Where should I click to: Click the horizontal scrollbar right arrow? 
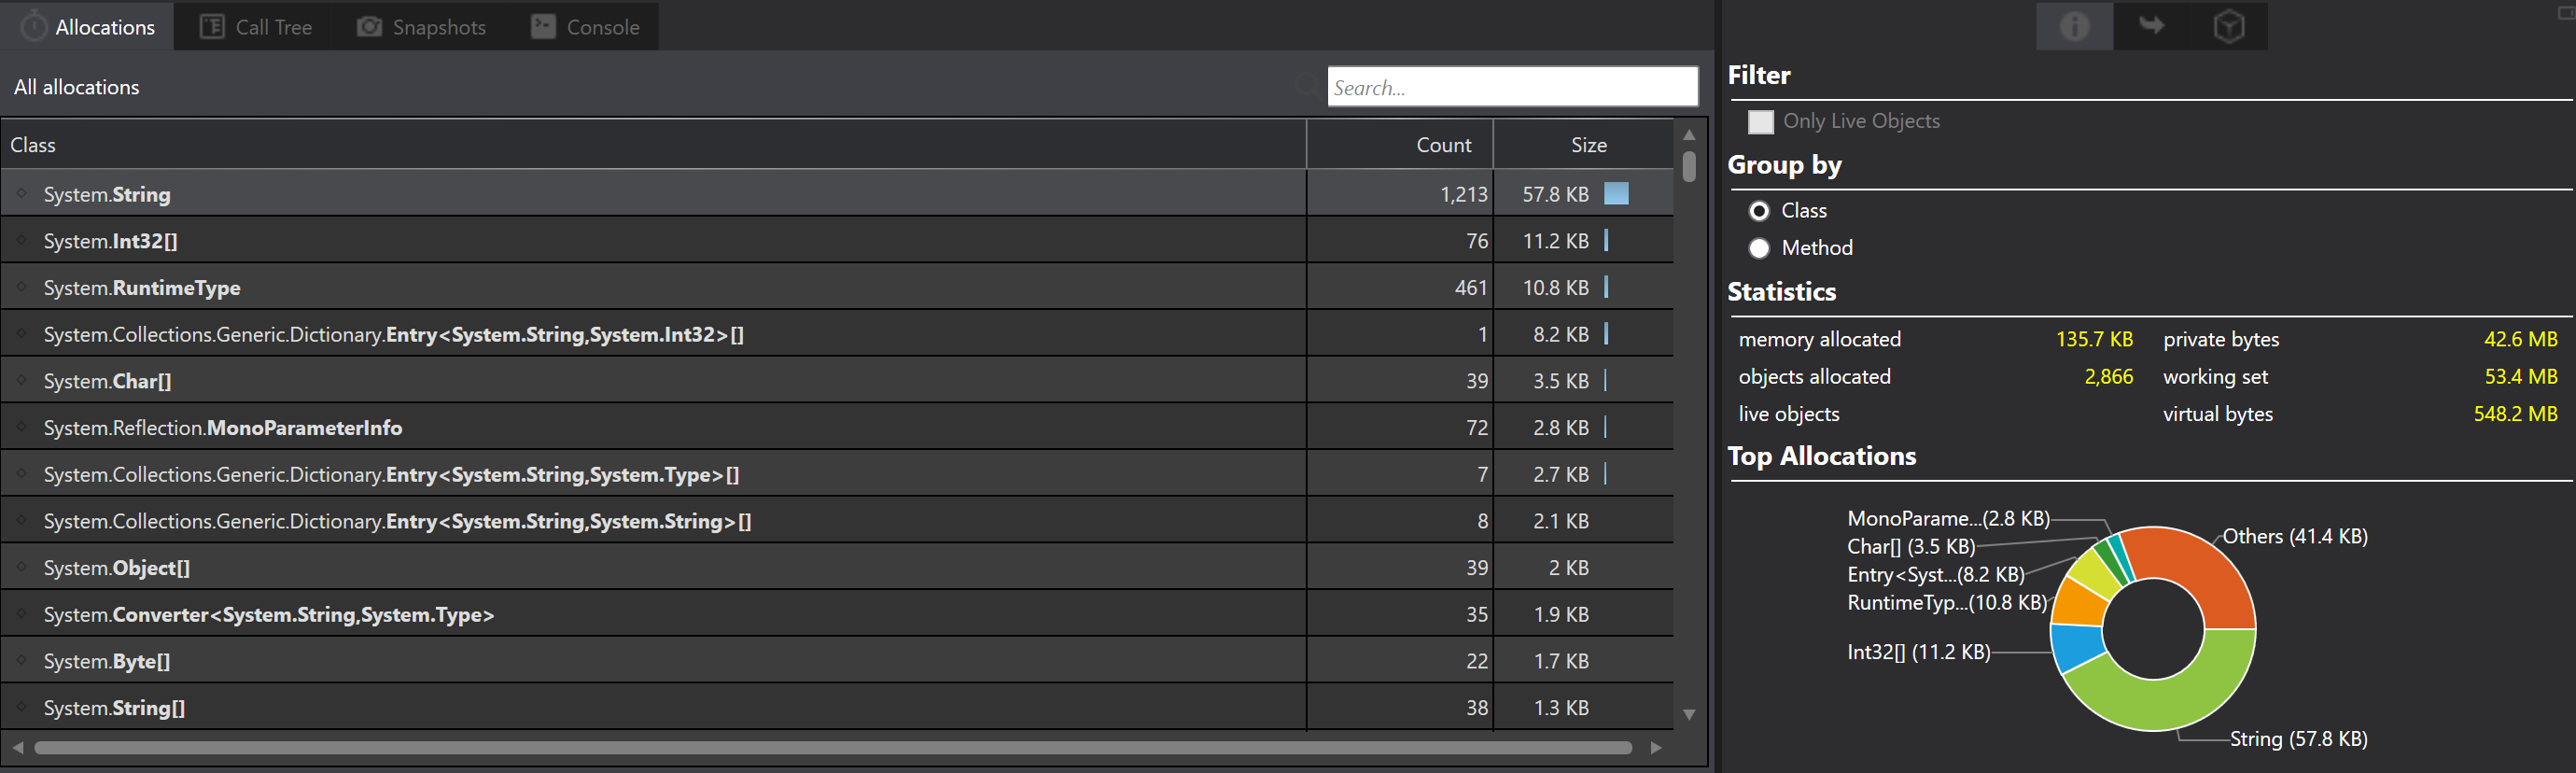[x=1656, y=748]
